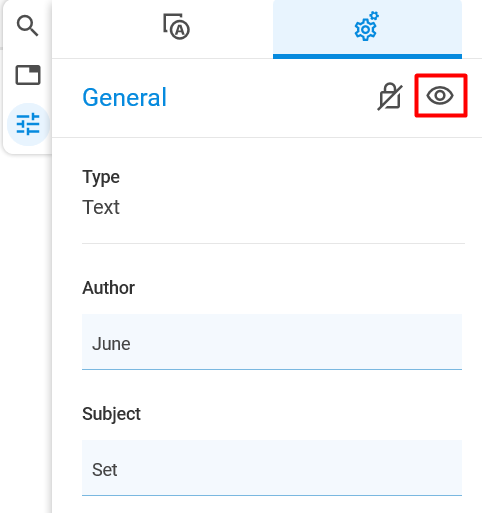This screenshot has width=482, height=513.
Task: Click inside the Subject input field
Action: tap(272, 468)
